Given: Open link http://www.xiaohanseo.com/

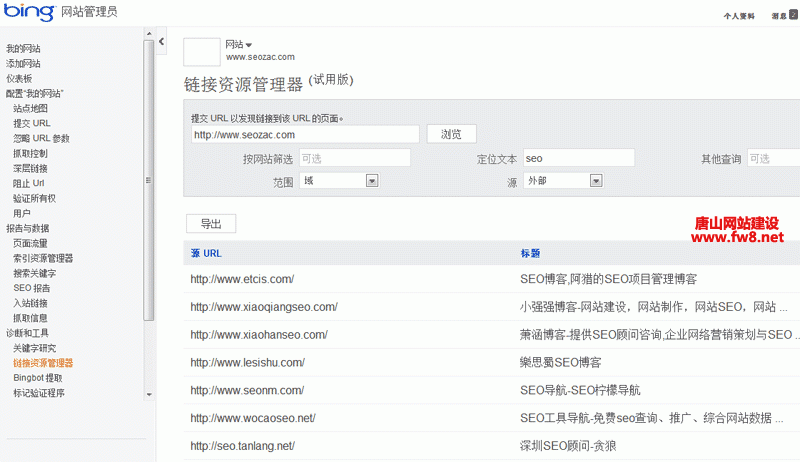Looking at the screenshot, I should (259, 335).
